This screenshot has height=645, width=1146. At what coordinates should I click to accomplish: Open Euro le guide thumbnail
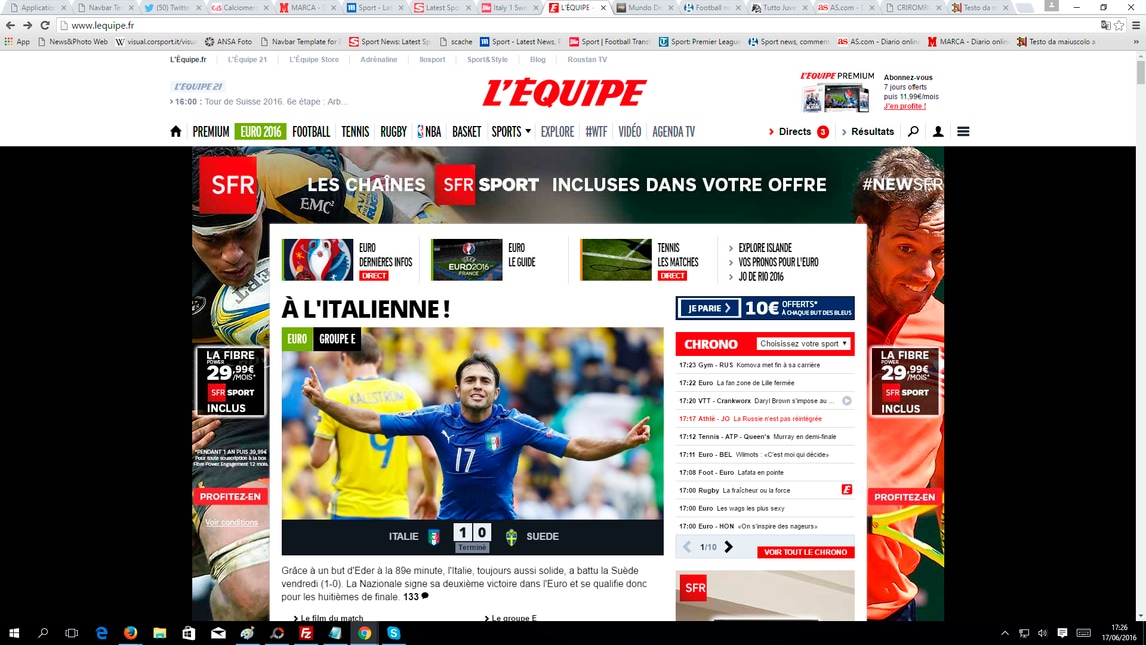coord(466,259)
